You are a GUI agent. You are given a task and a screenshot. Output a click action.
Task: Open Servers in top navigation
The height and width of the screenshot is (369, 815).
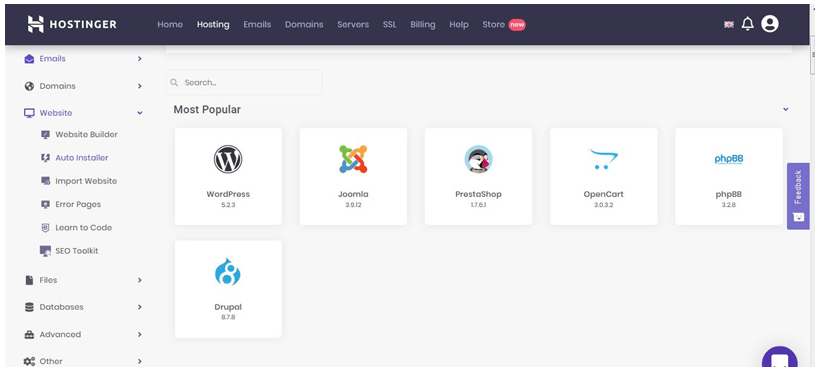(x=353, y=24)
